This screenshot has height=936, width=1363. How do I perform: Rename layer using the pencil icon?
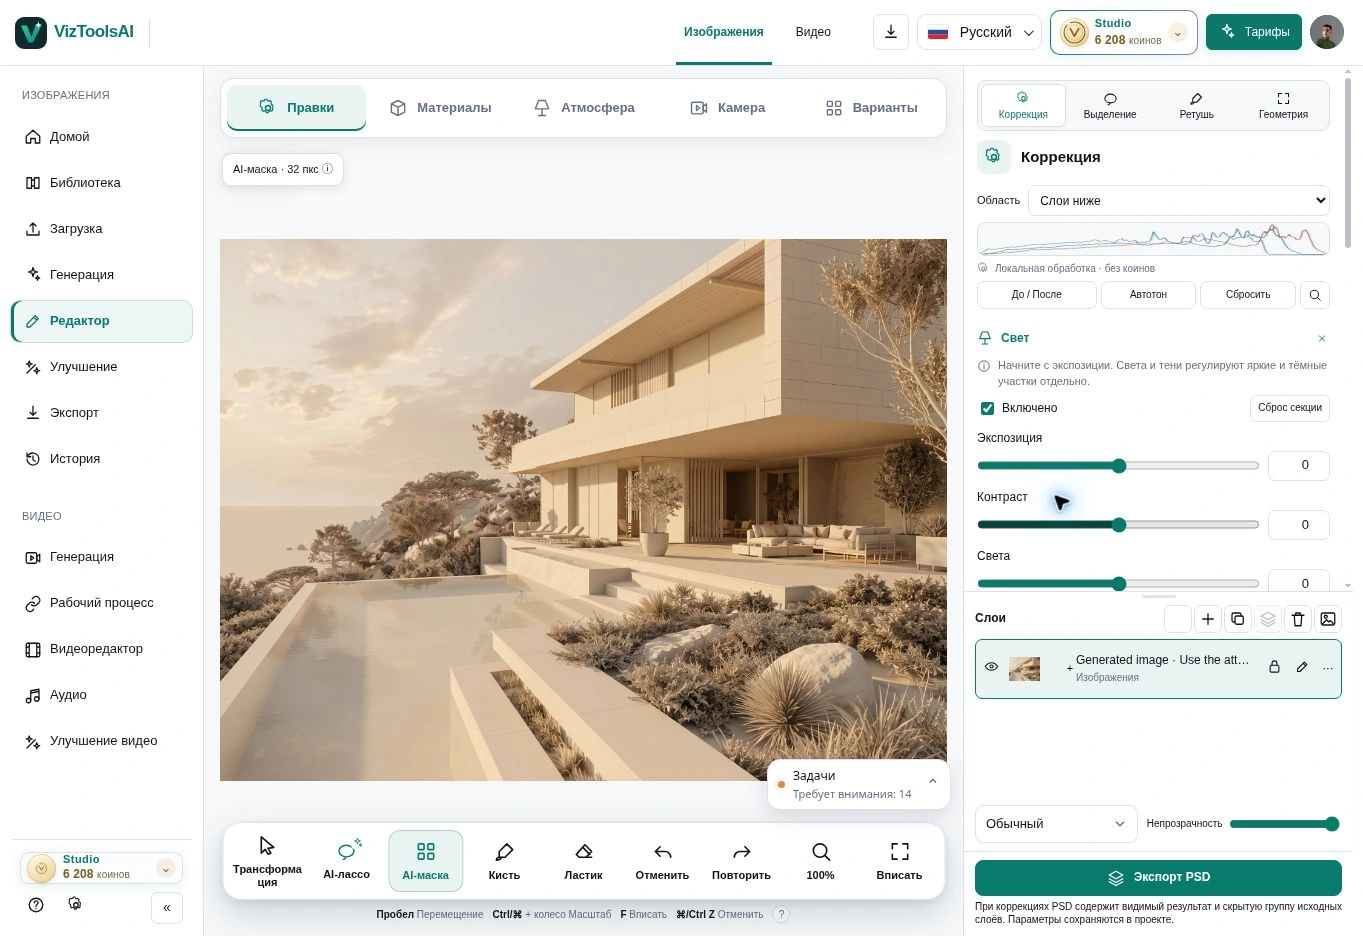[1302, 667]
